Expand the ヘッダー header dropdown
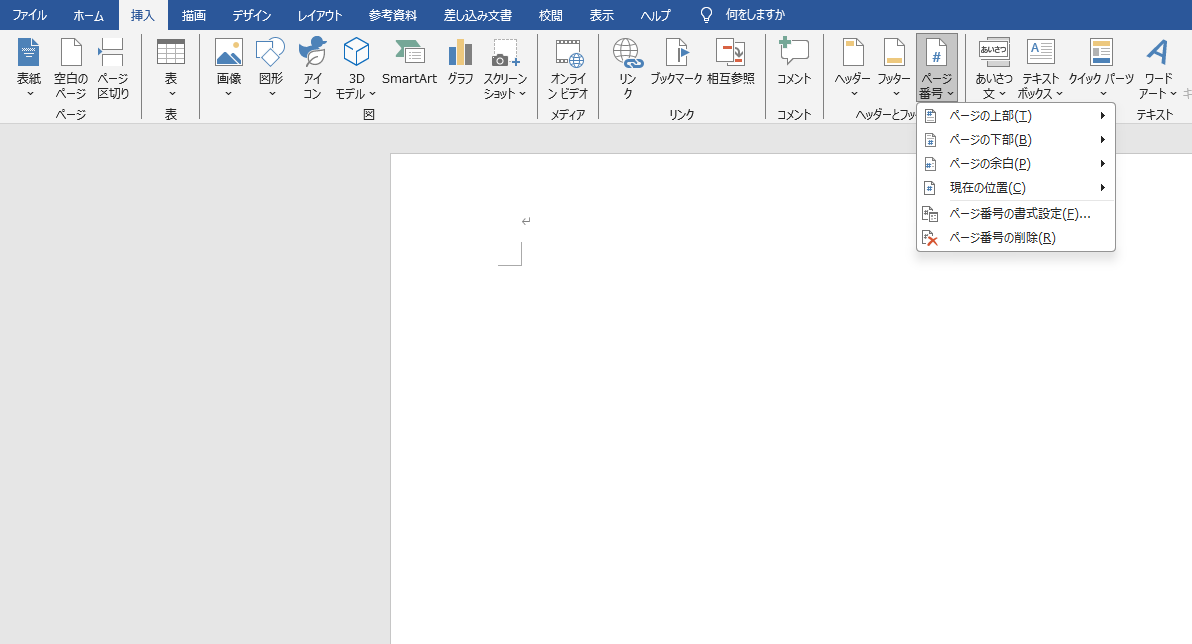The image size is (1192, 644). click(x=853, y=68)
